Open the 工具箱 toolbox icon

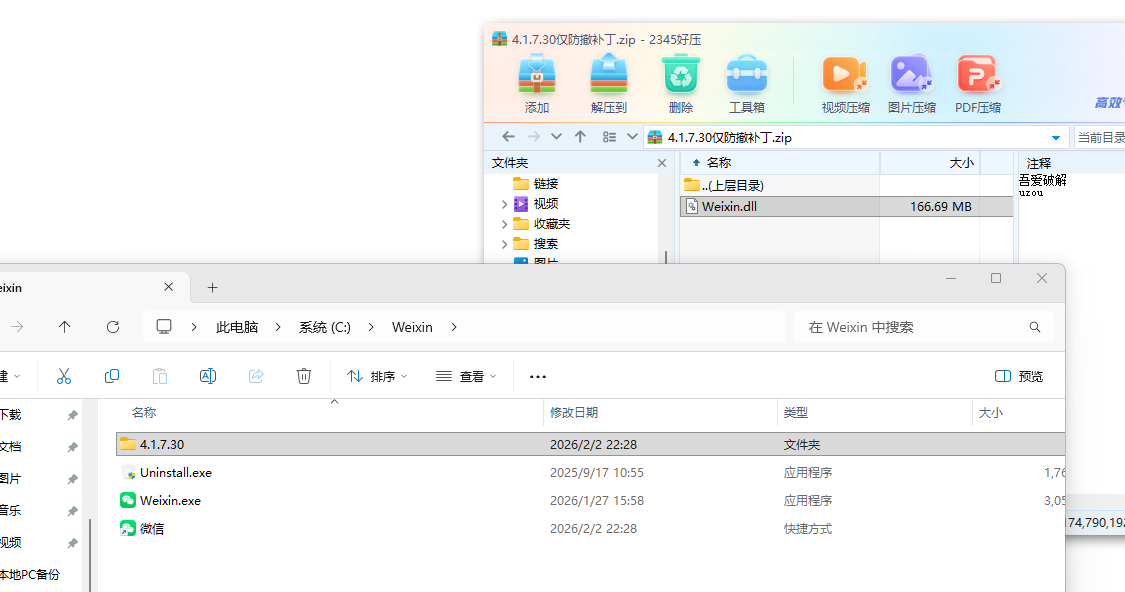click(746, 77)
